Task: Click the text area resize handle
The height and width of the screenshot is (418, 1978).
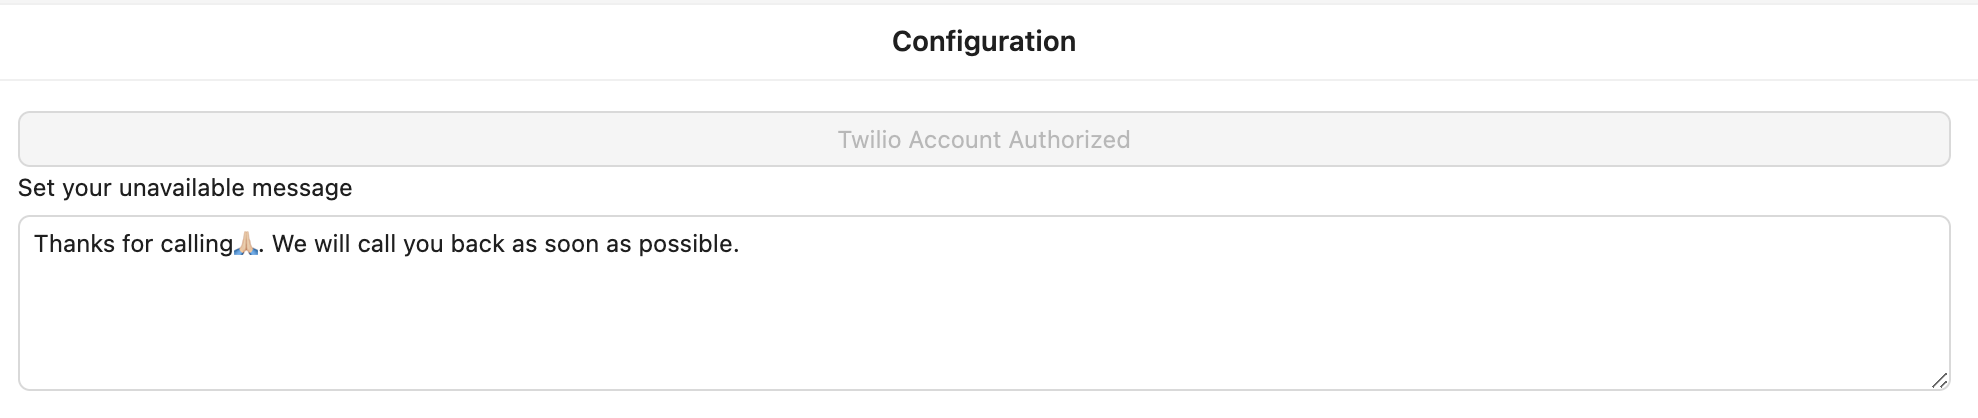Action: pyautogui.click(x=1939, y=380)
